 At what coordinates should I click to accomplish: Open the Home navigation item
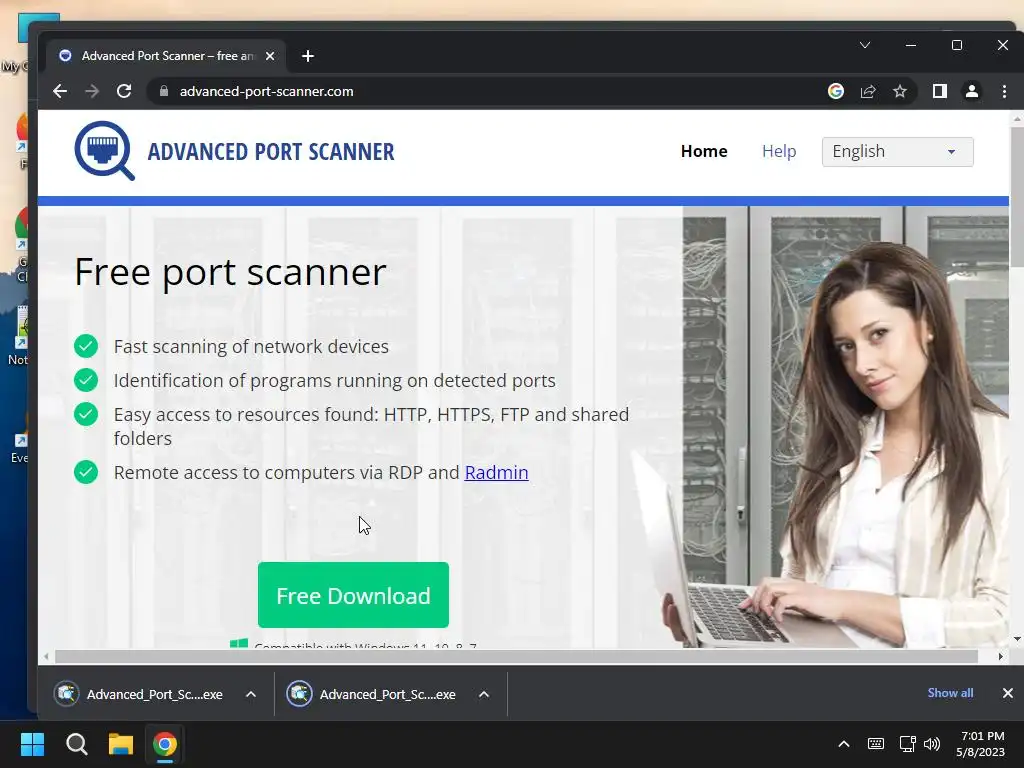704,152
